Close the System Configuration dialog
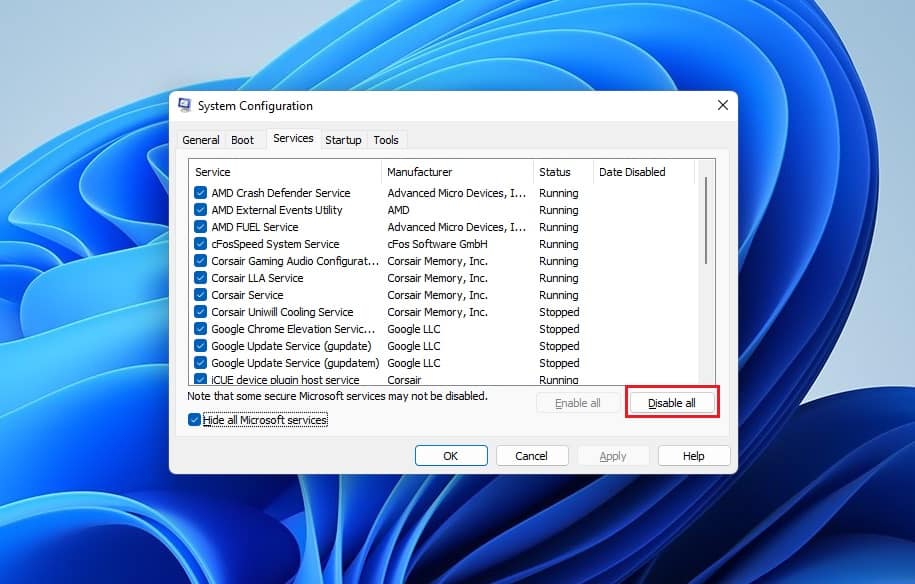The image size is (915, 584). pos(722,105)
